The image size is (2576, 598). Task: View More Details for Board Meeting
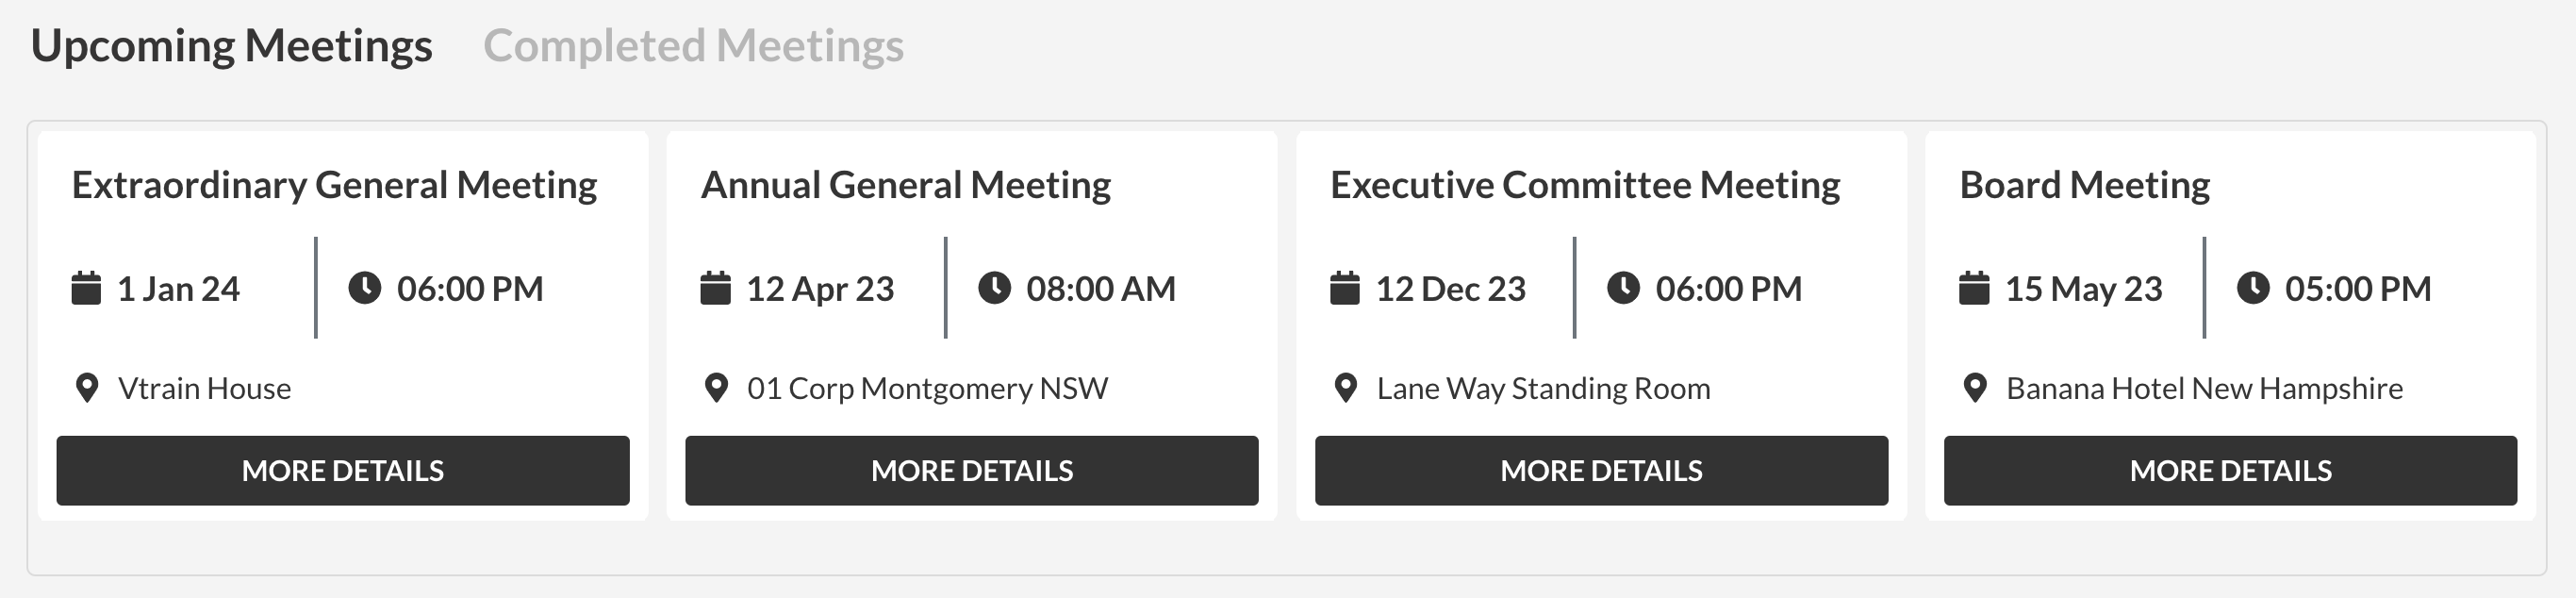2231,470
